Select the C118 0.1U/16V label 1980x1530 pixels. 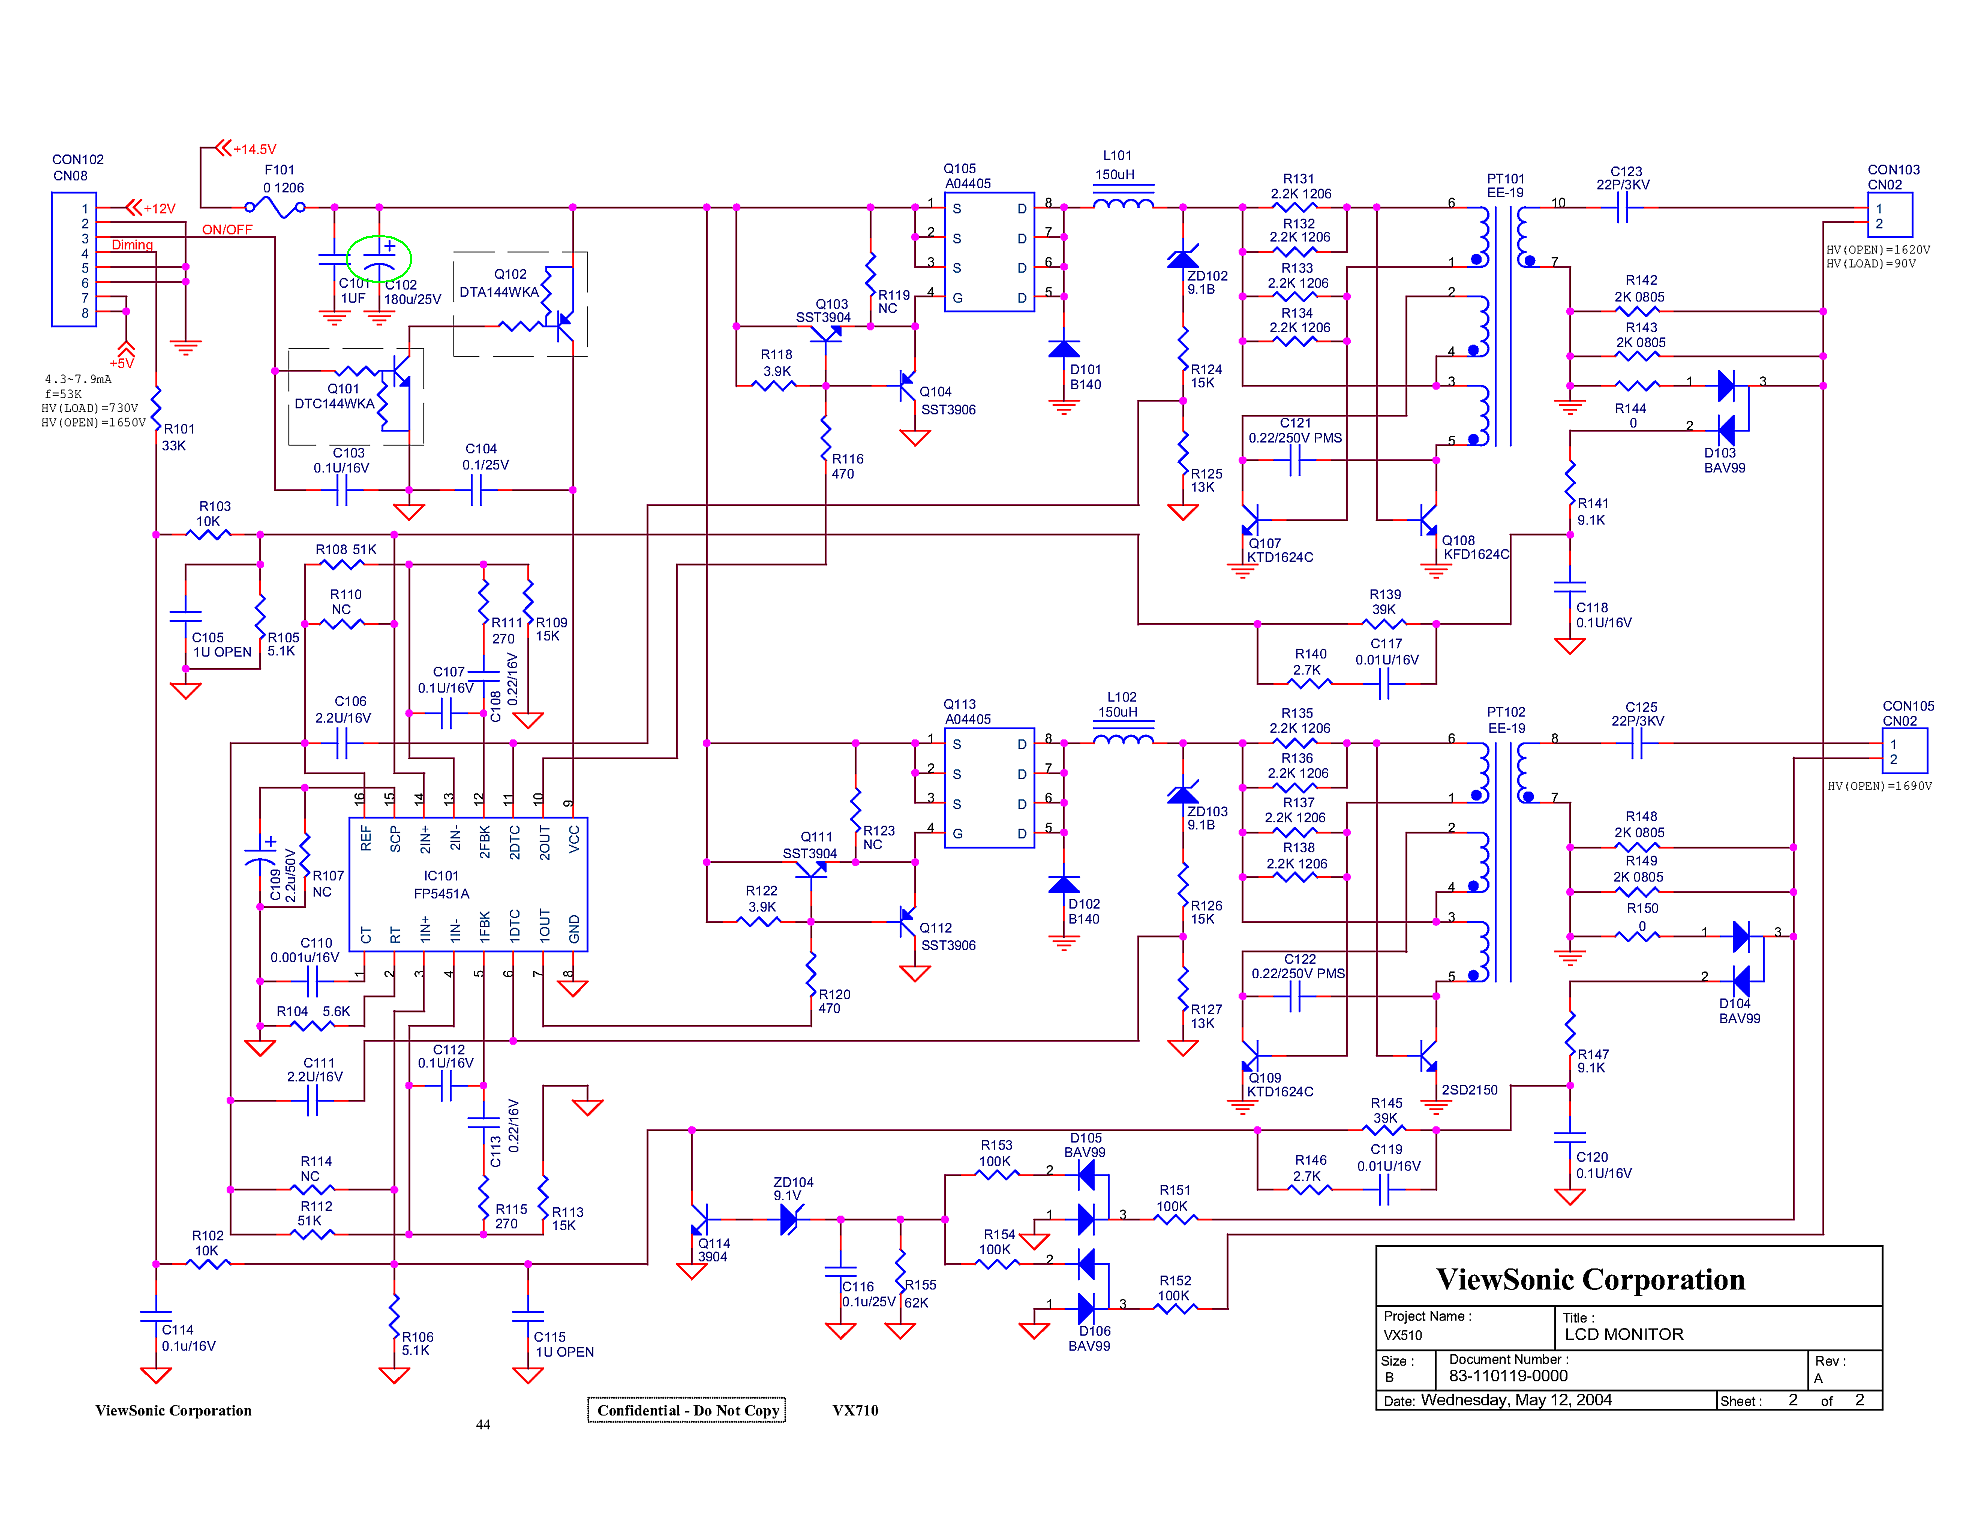pos(1604,615)
